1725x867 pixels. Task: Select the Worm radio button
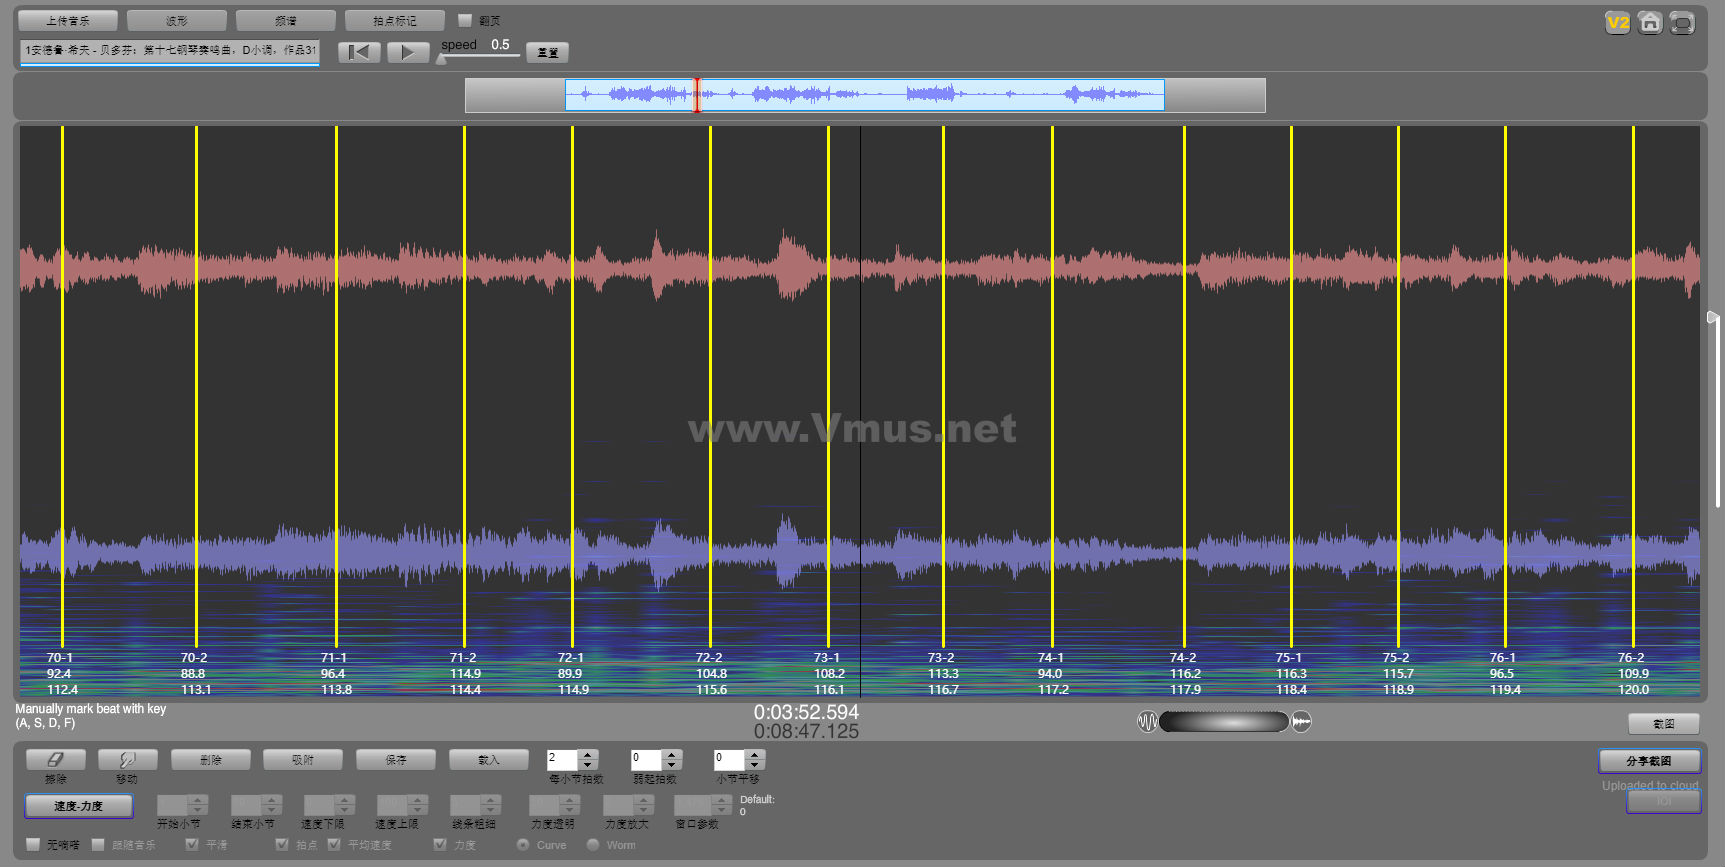tap(593, 845)
